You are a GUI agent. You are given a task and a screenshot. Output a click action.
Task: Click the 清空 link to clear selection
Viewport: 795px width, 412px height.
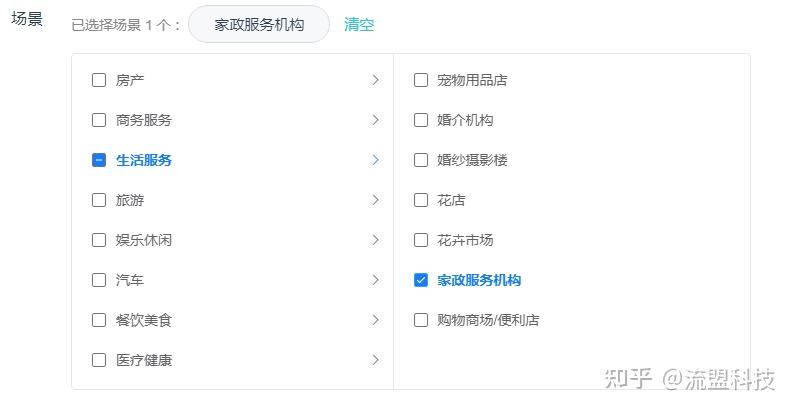point(359,25)
